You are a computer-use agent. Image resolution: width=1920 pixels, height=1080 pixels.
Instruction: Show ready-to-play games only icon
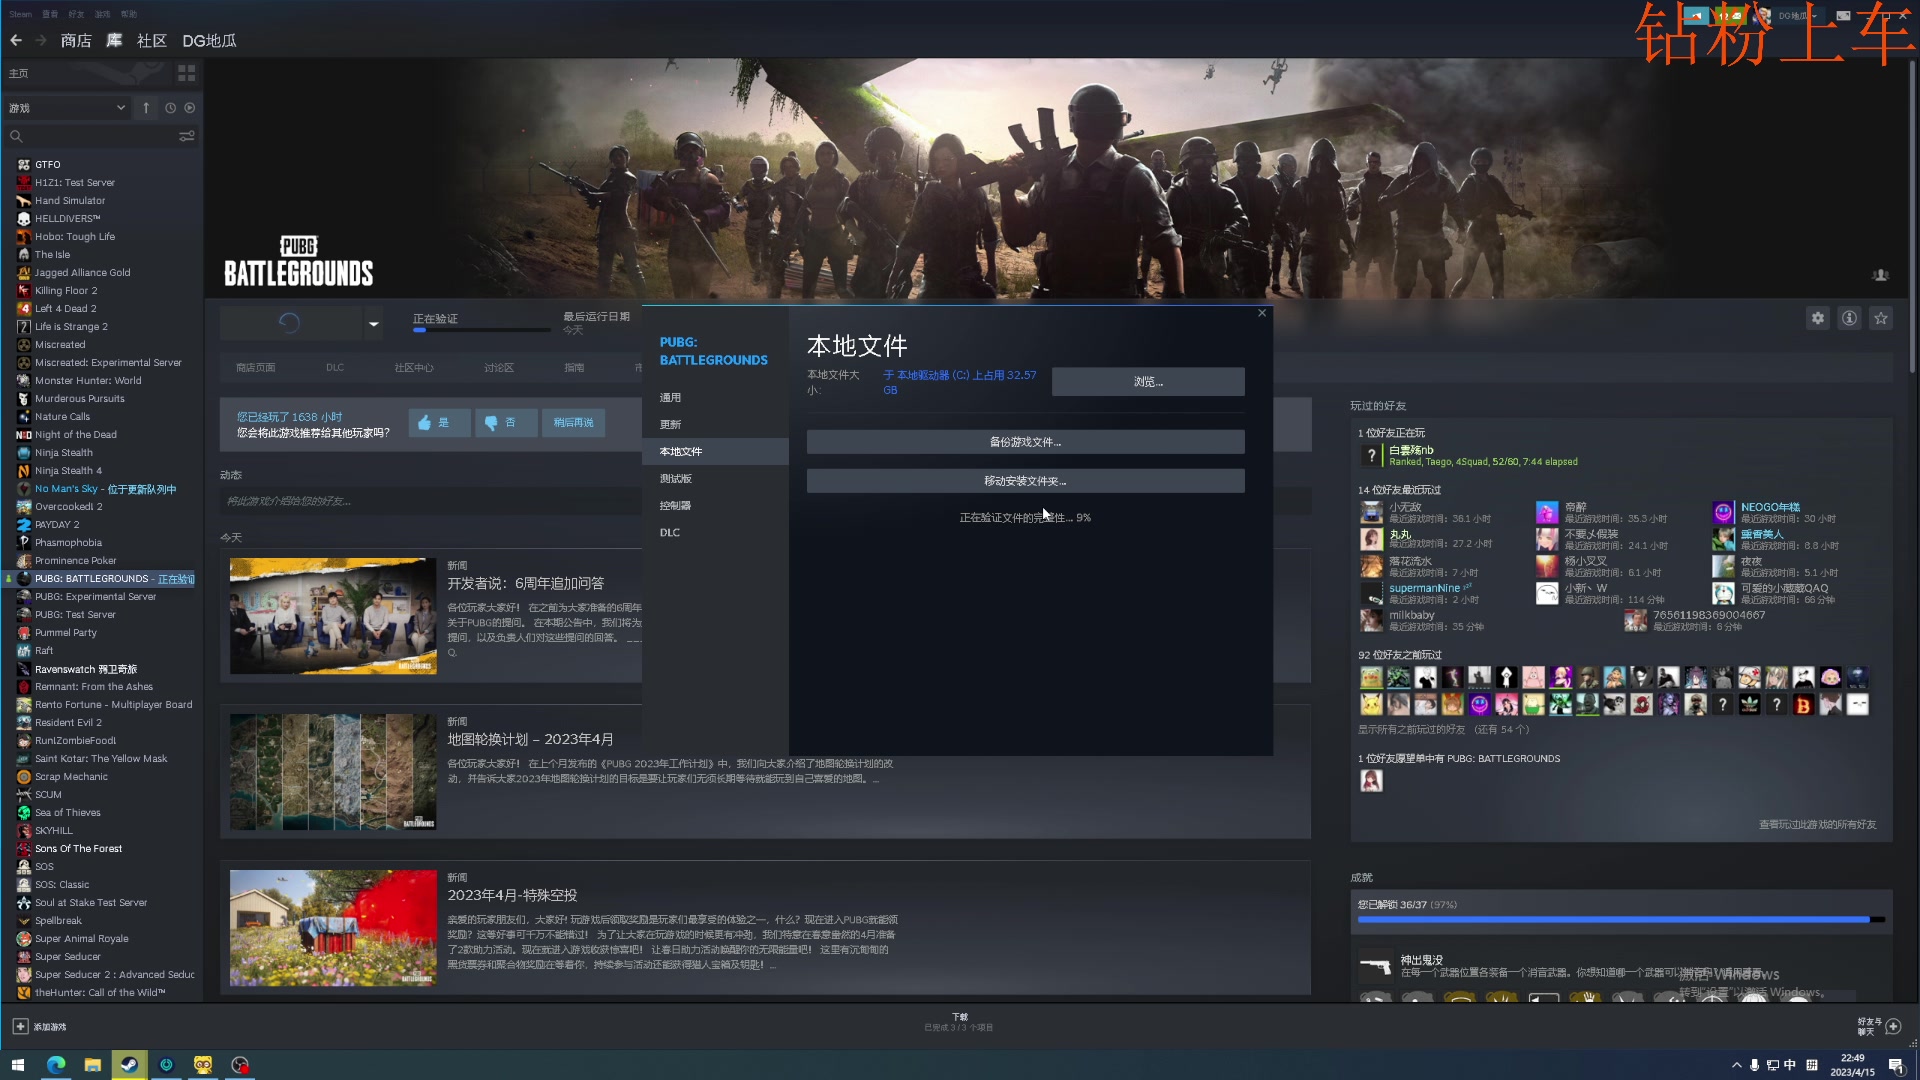click(190, 108)
